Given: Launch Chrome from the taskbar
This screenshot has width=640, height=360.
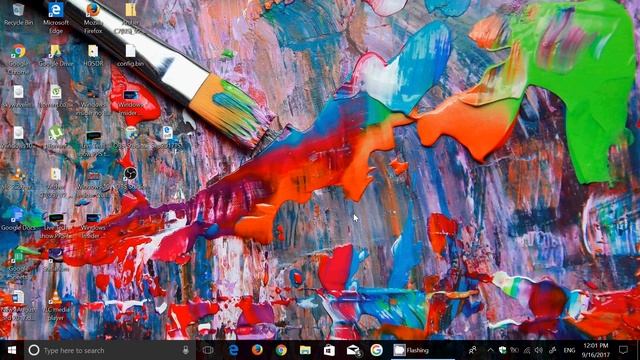Looking at the screenshot, I should pyautogui.click(x=281, y=350).
